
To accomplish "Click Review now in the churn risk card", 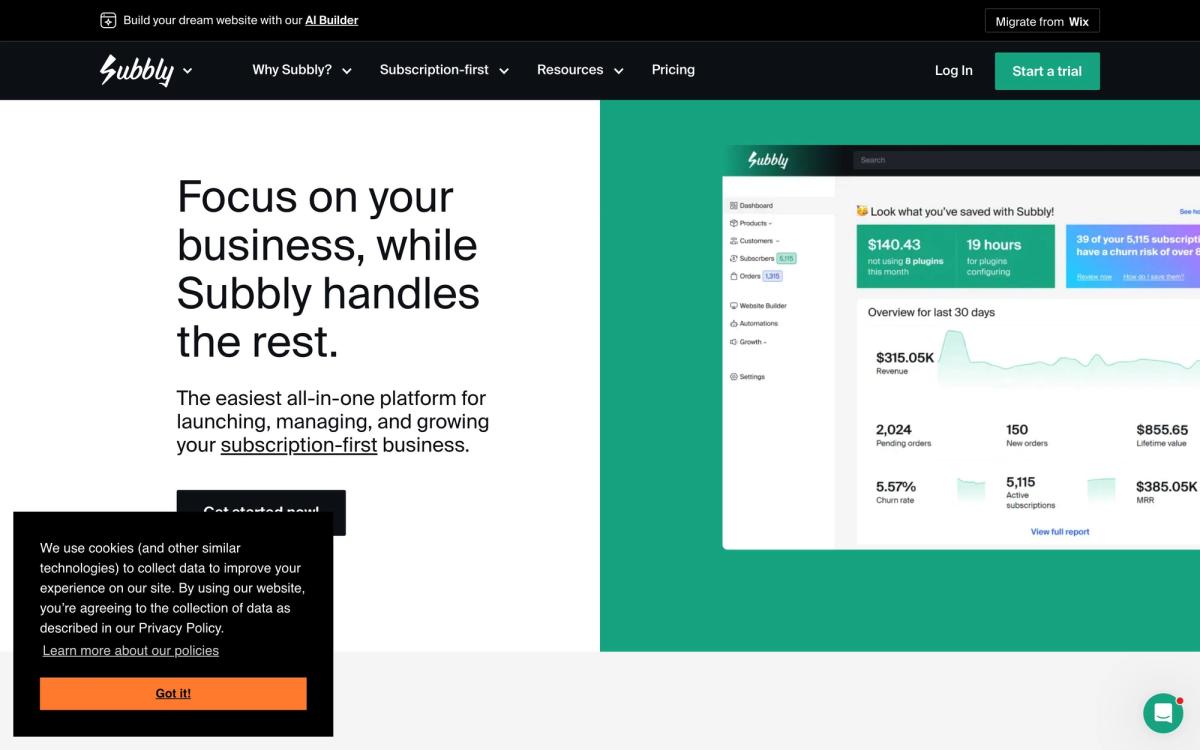I will click(x=1094, y=277).
